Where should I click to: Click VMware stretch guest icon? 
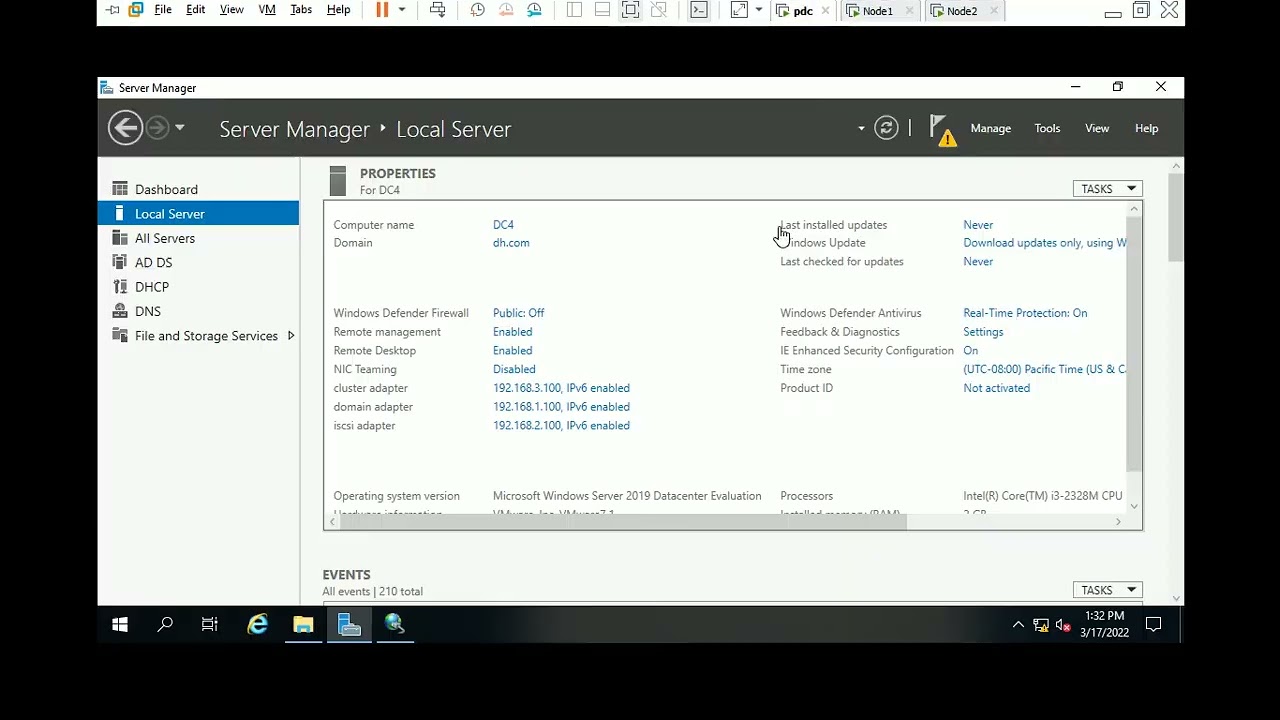[x=739, y=10]
